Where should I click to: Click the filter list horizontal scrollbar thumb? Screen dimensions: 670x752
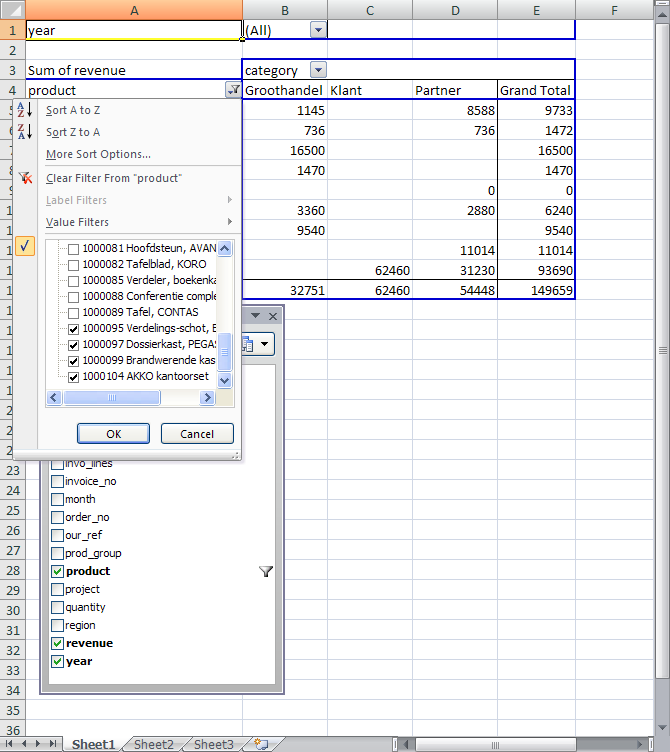pos(111,398)
